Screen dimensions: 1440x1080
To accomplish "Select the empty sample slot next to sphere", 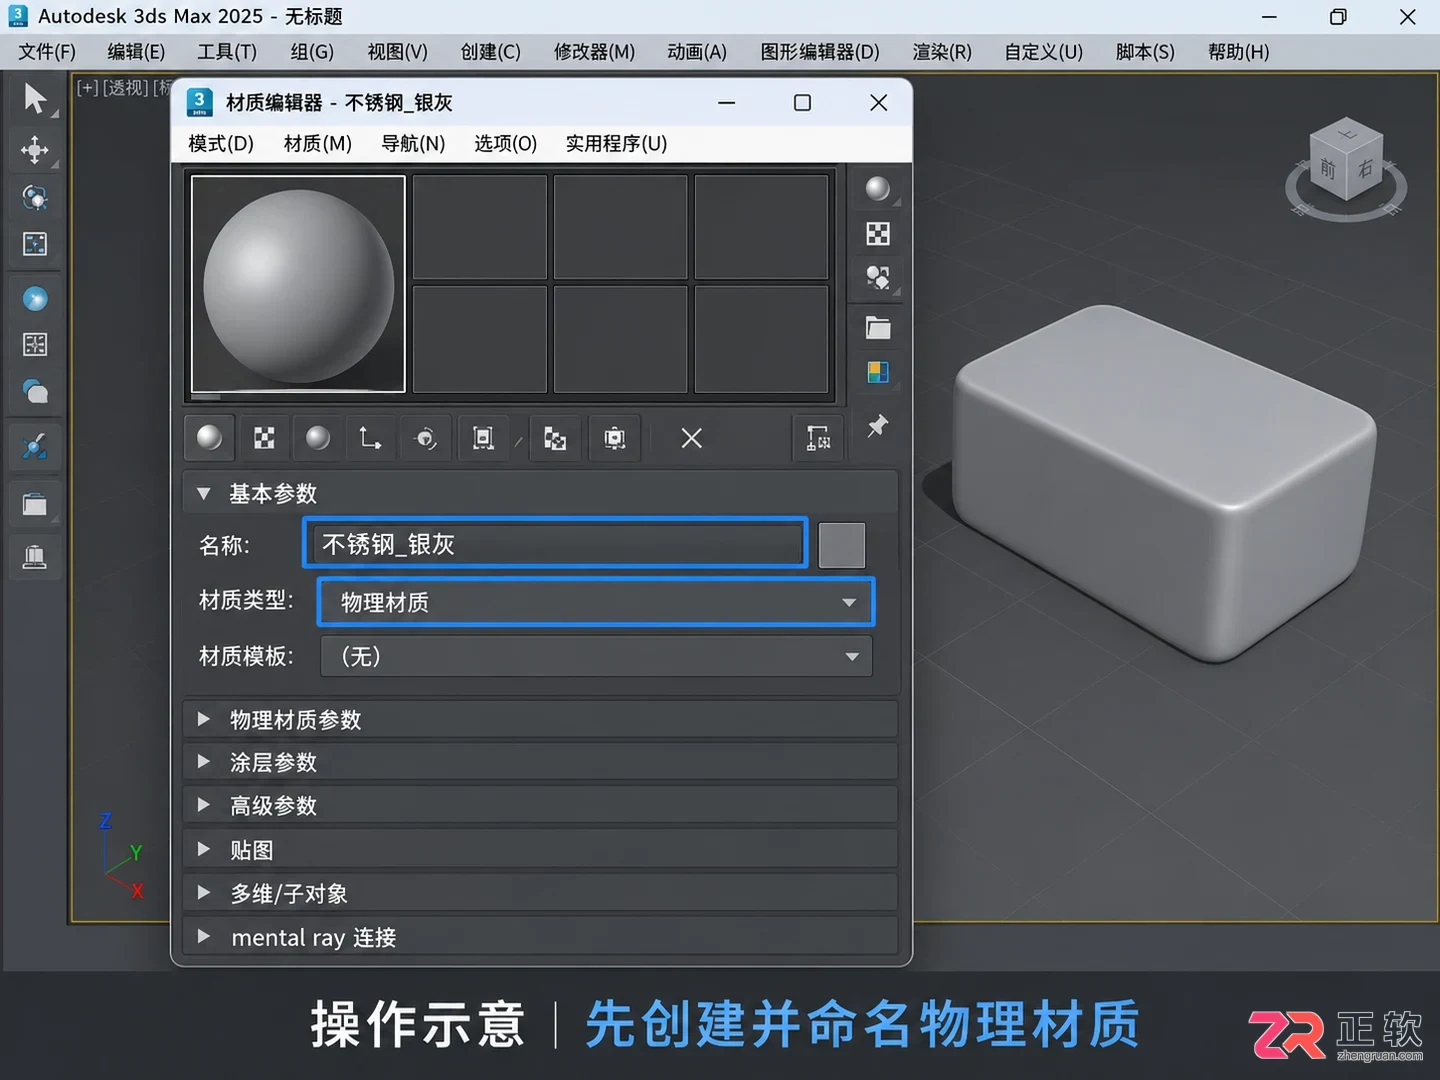I will (x=480, y=227).
